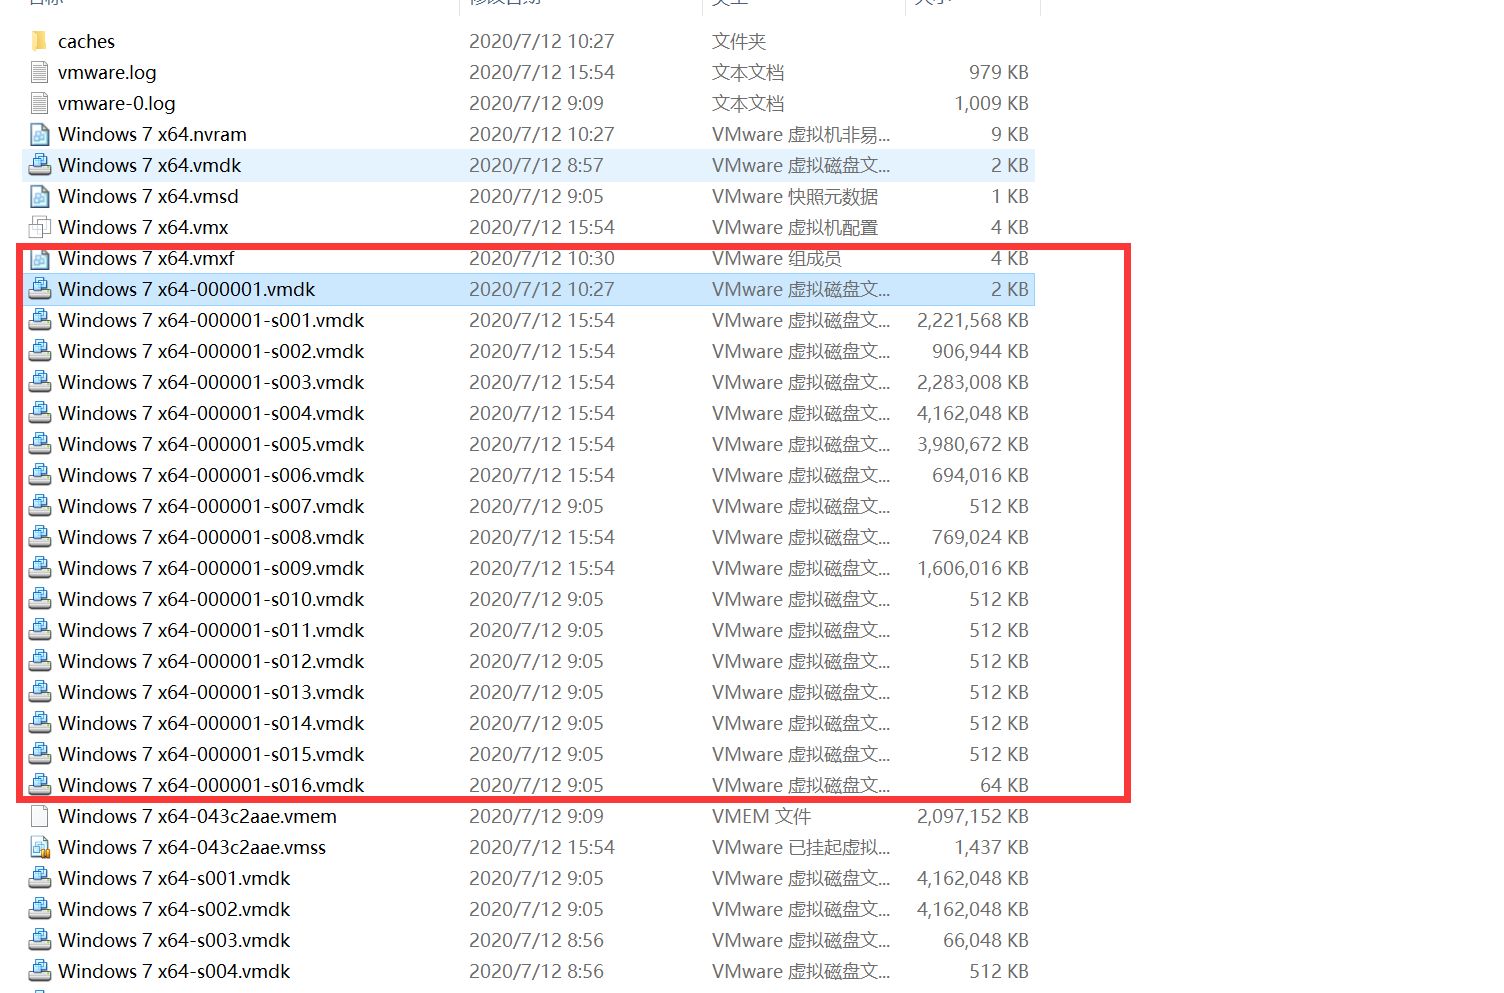The image size is (1504, 993).
Task: Click the x64-000001-s003.vmdk disk icon
Action: [x=39, y=382]
